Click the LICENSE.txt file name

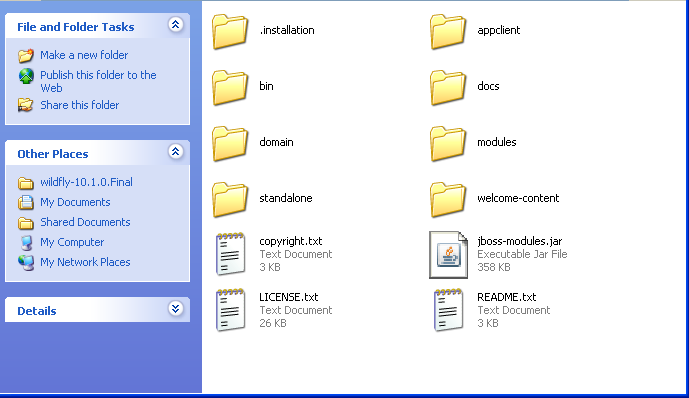[289, 297]
